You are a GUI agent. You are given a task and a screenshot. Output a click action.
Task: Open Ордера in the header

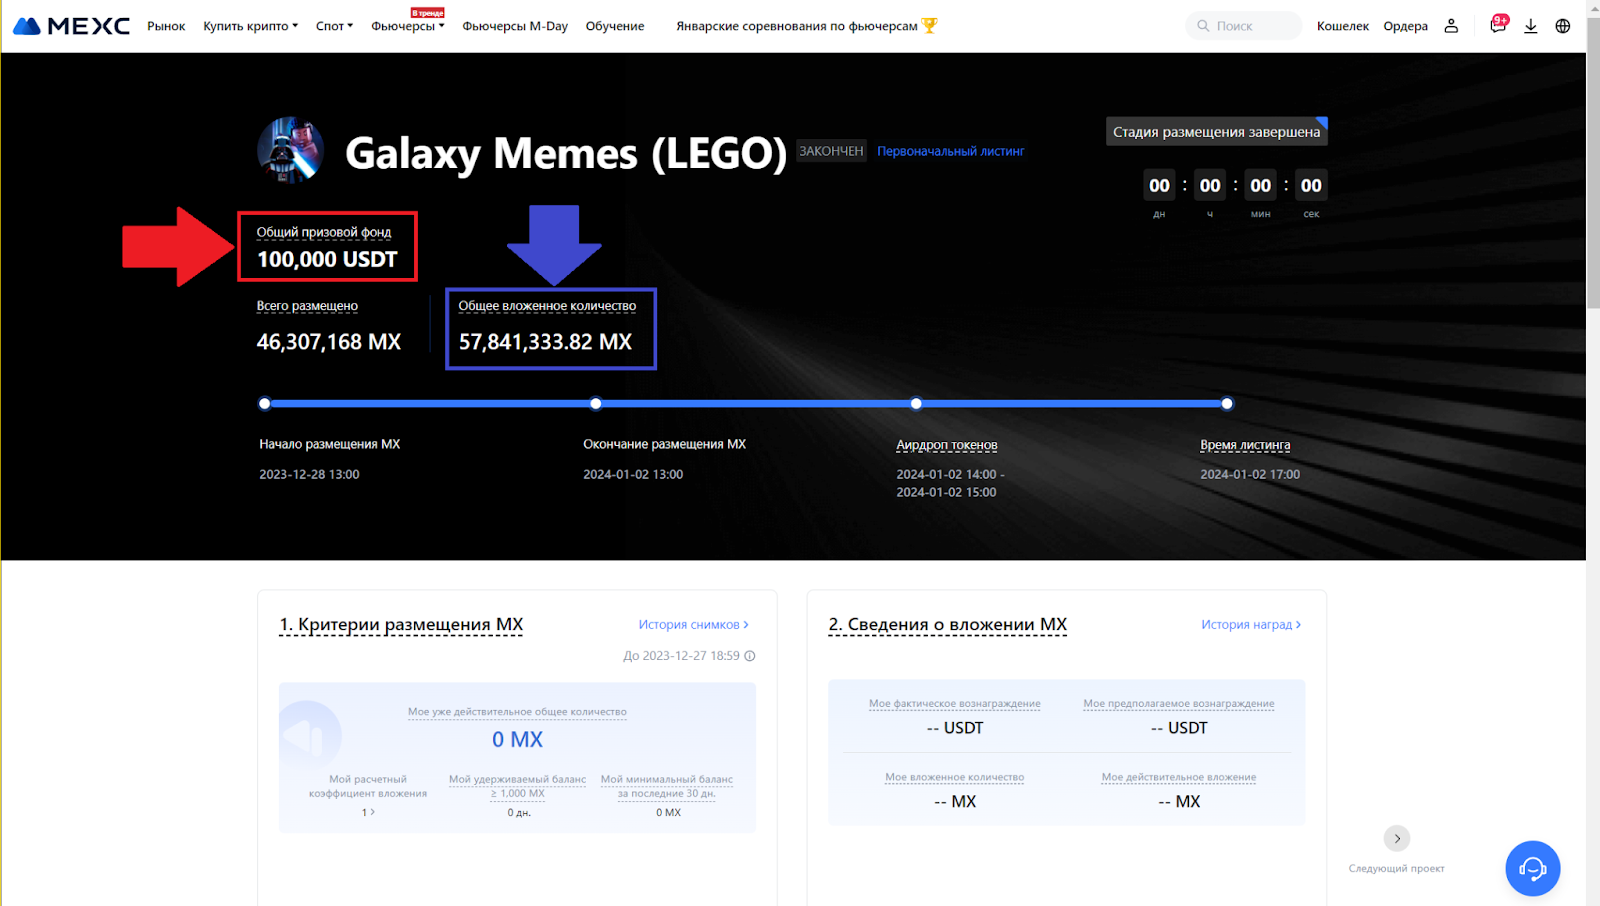[1405, 26]
